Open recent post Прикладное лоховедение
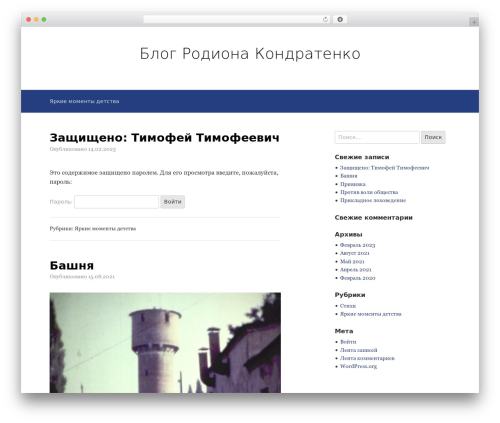This screenshot has width=500, height=423. (x=373, y=200)
